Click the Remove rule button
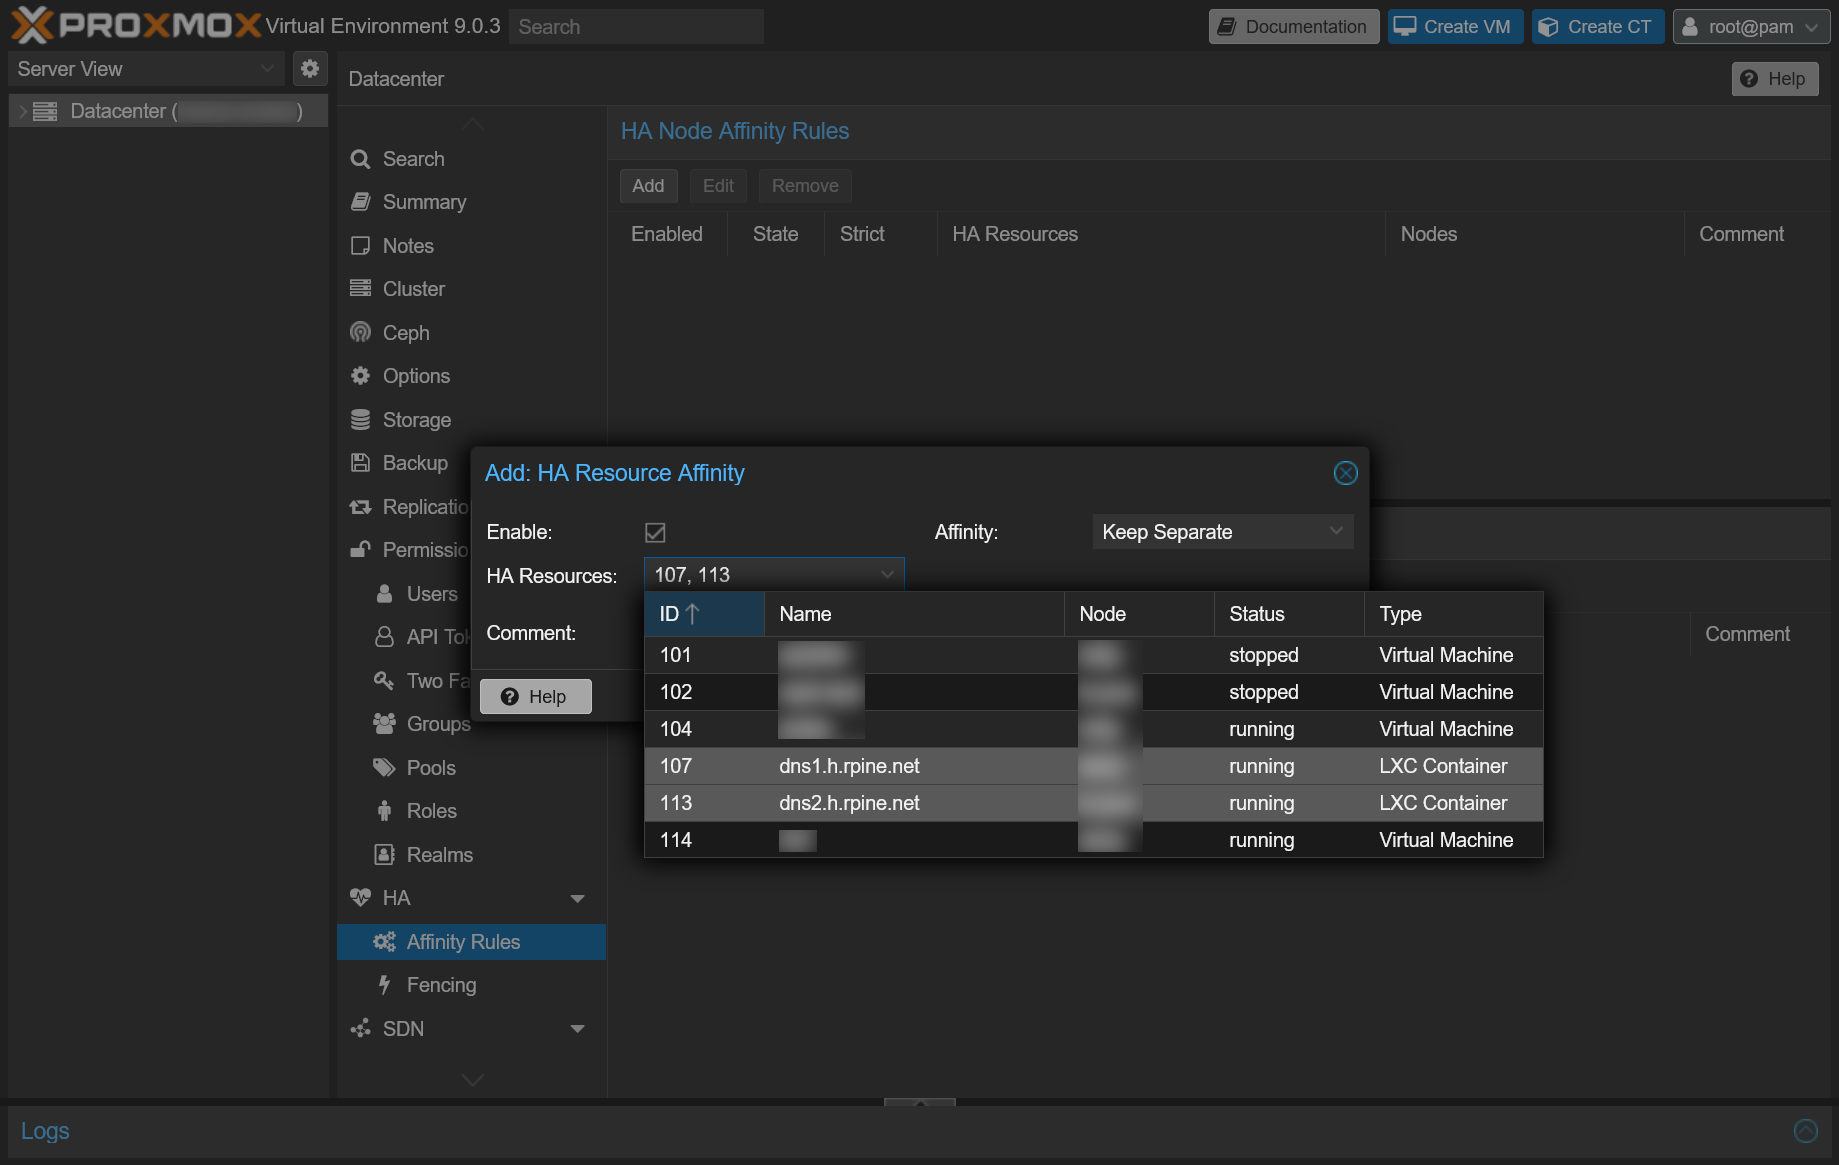The height and width of the screenshot is (1165, 1839). tap(805, 186)
